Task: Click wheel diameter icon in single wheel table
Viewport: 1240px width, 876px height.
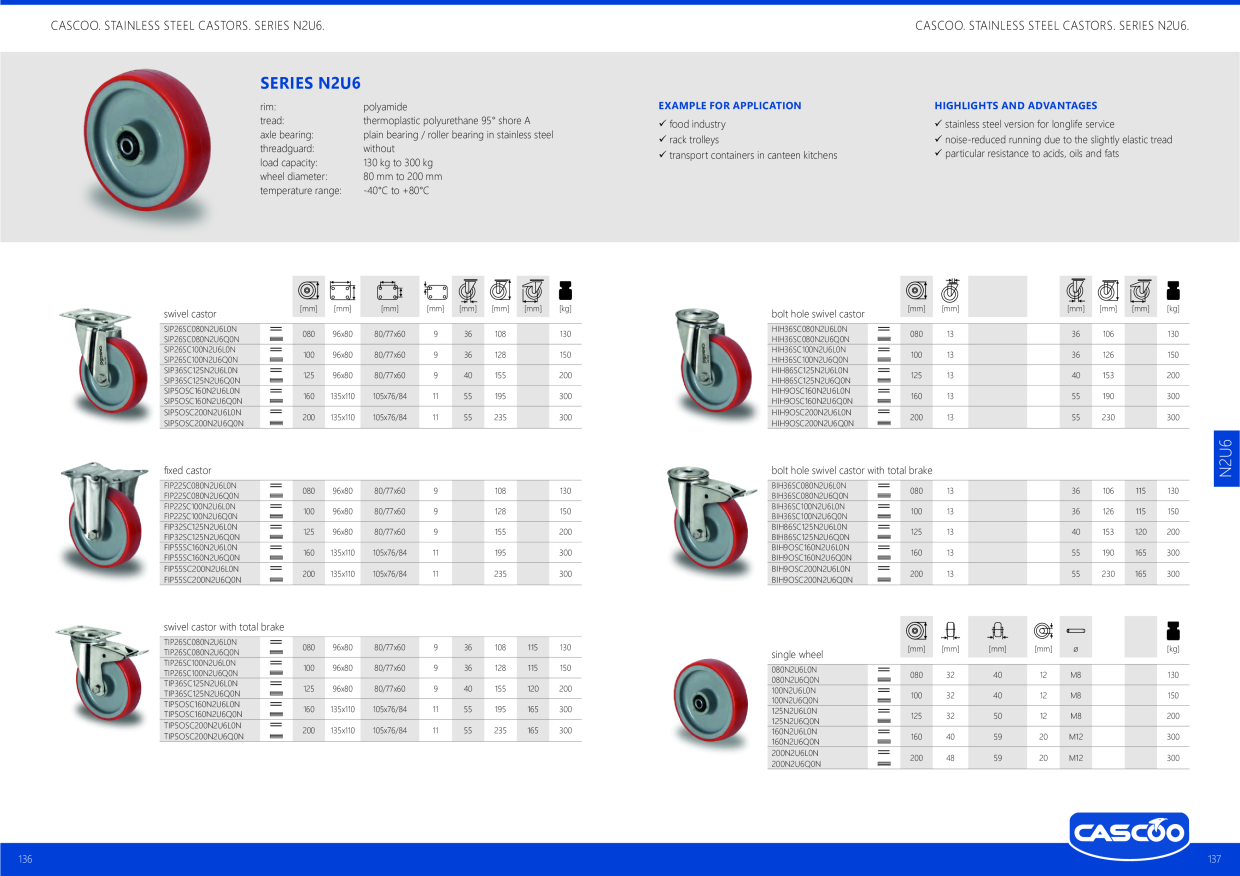Action: [x=916, y=631]
